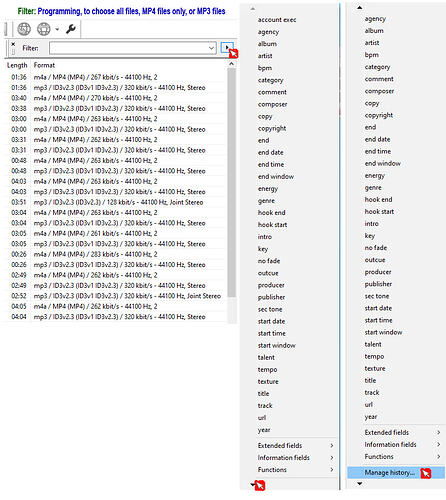Choose 'account exec' from the filter menu

coord(277,20)
